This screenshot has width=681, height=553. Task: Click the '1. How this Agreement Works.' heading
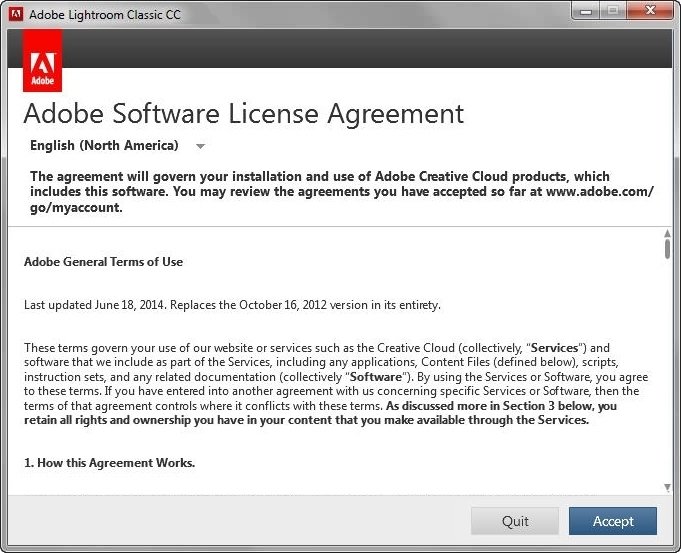point(109,463)
